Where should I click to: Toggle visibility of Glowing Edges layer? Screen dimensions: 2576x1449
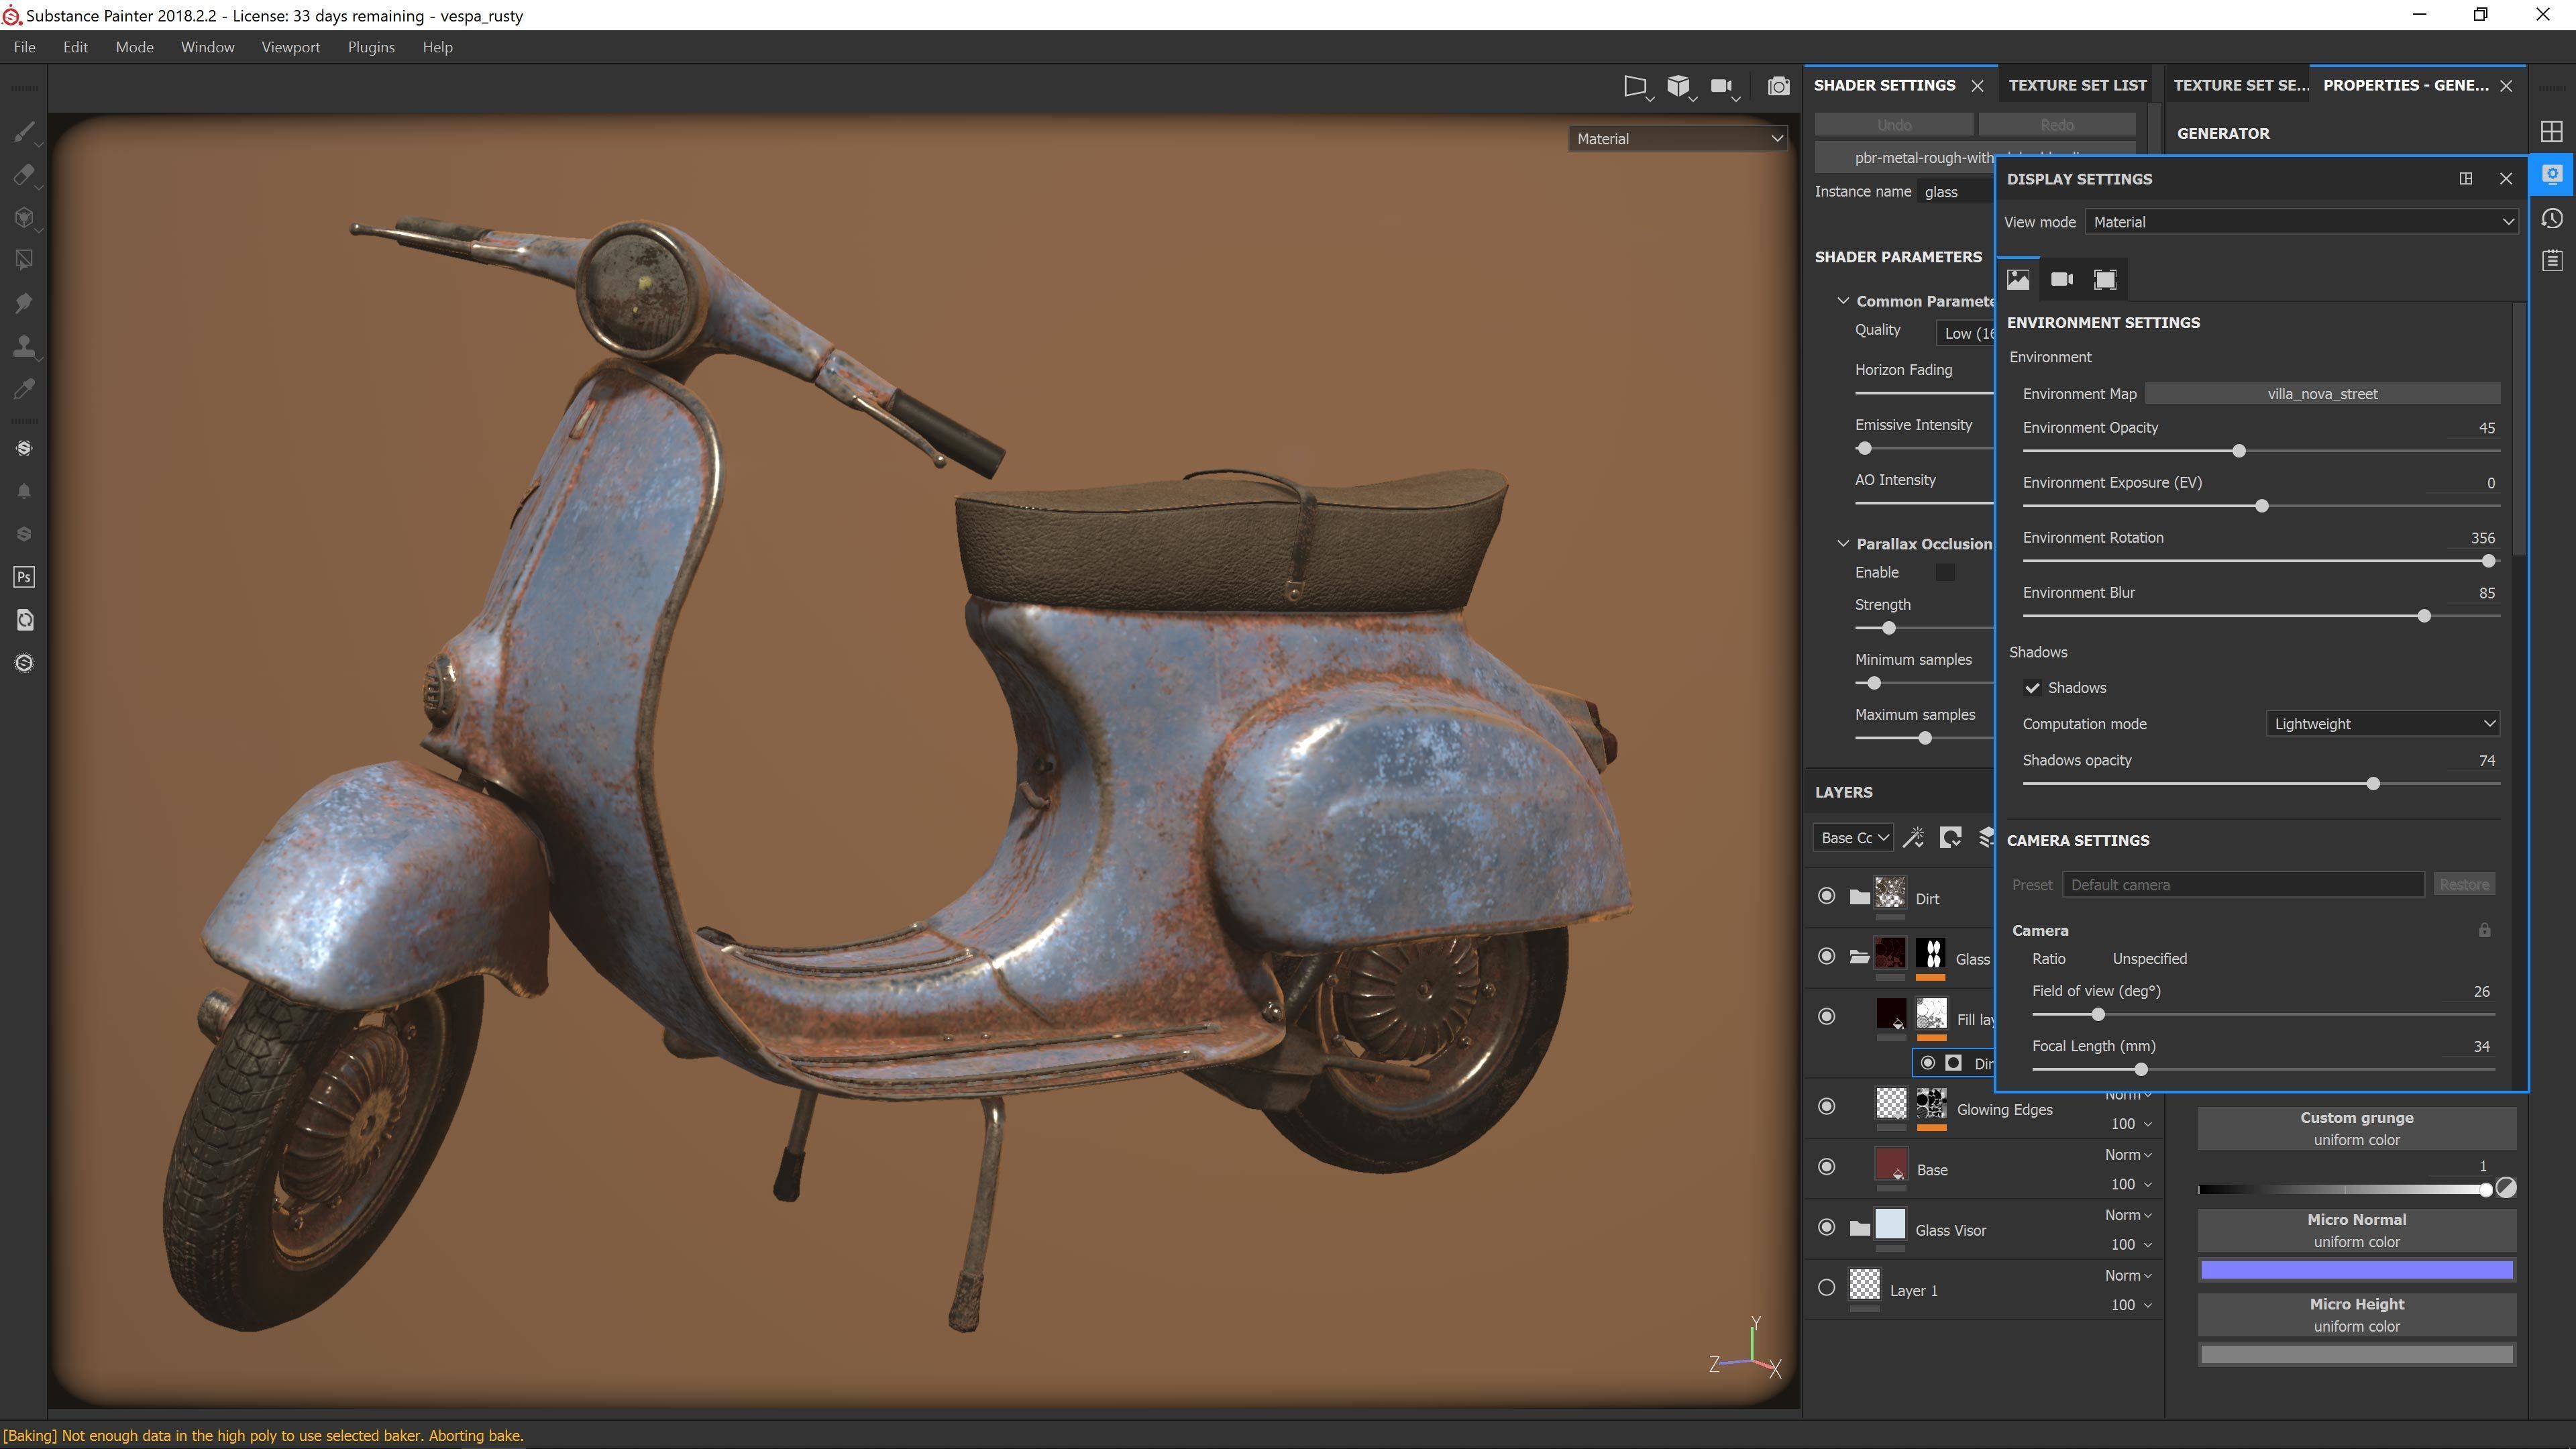(1827, 1106)
